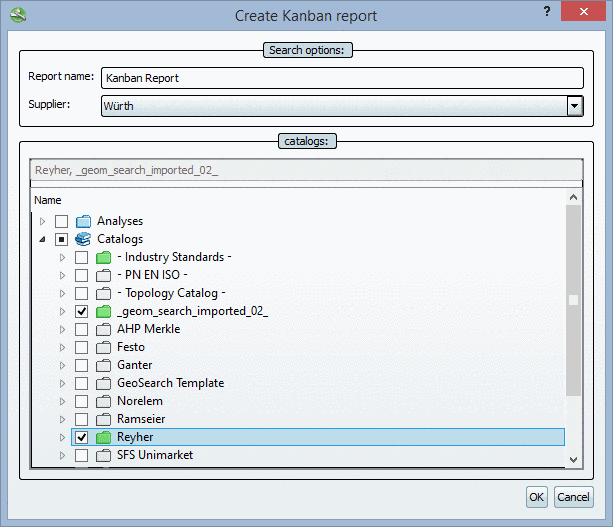Tick the Norelem checkbox
Image resolution: width=613 pixels, height=527 pixels.
[81, 401]
